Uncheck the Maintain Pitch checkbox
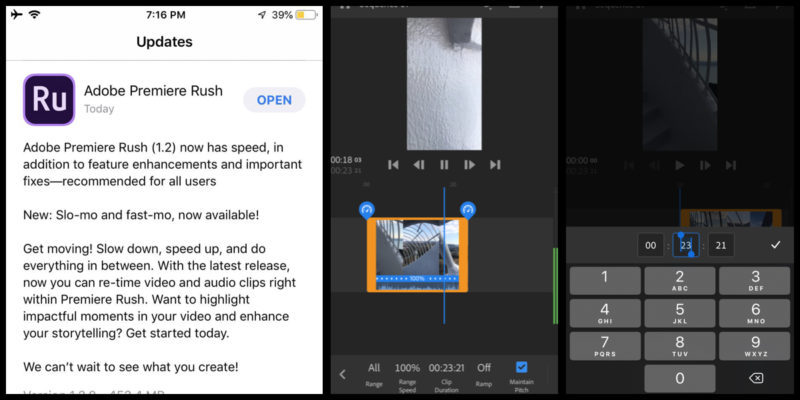The width and height of the screenshot is (800, 400). coord(521,367)
